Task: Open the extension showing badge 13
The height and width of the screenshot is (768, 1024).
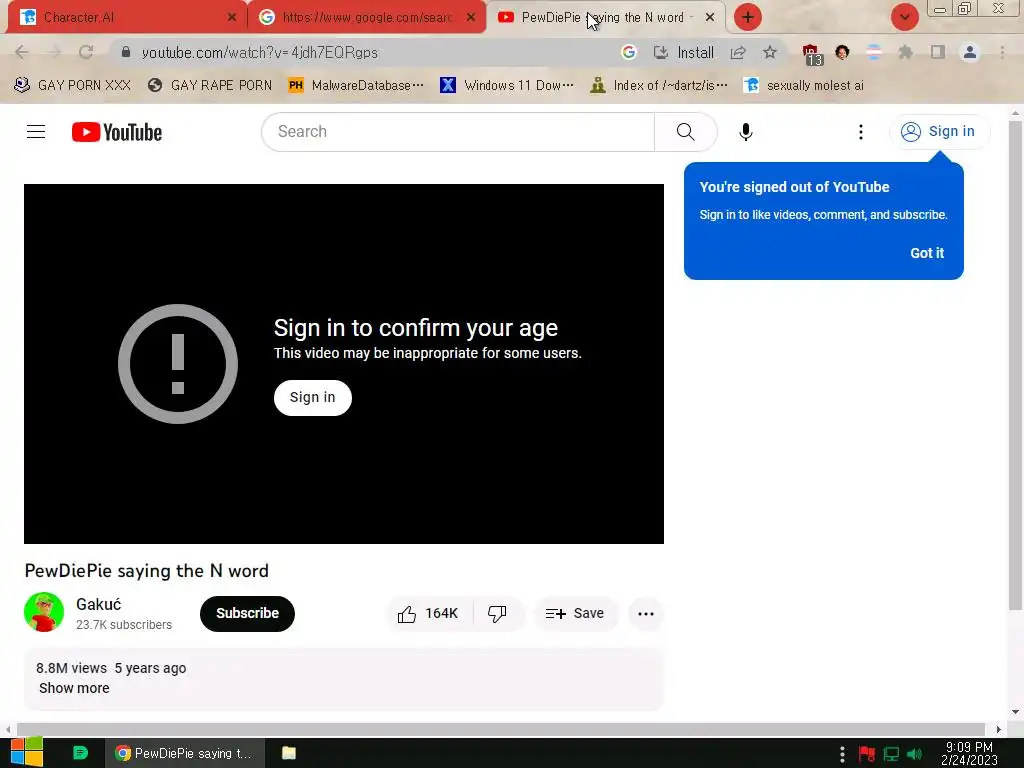Action: (812, 54)
